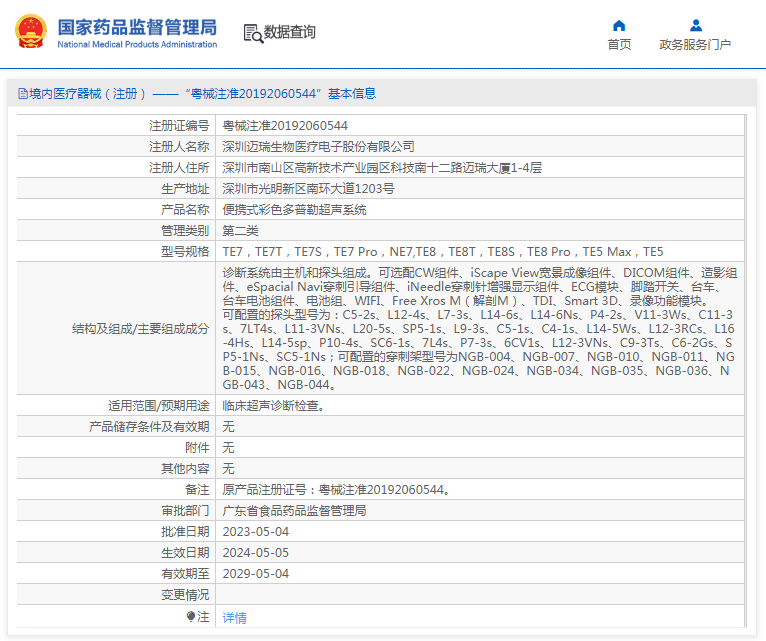The height and width of the screenshot is (641, 766).
Task: Select effective date 2024-05-05
Action: point(255,553)
